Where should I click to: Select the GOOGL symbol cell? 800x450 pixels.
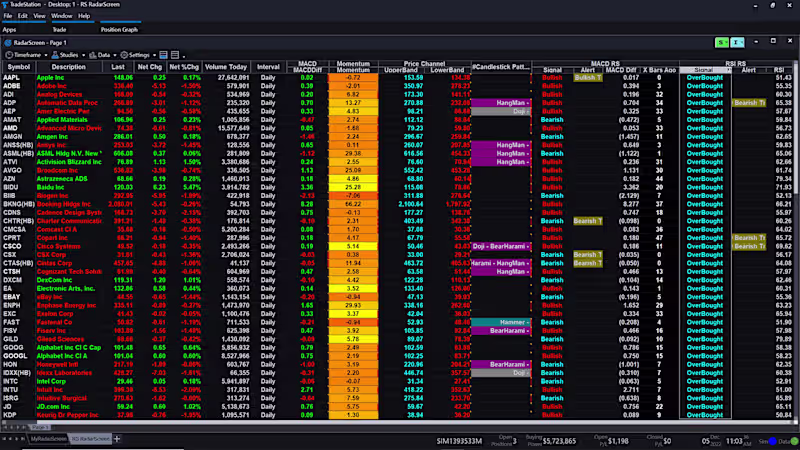click(x=15, y=356)
